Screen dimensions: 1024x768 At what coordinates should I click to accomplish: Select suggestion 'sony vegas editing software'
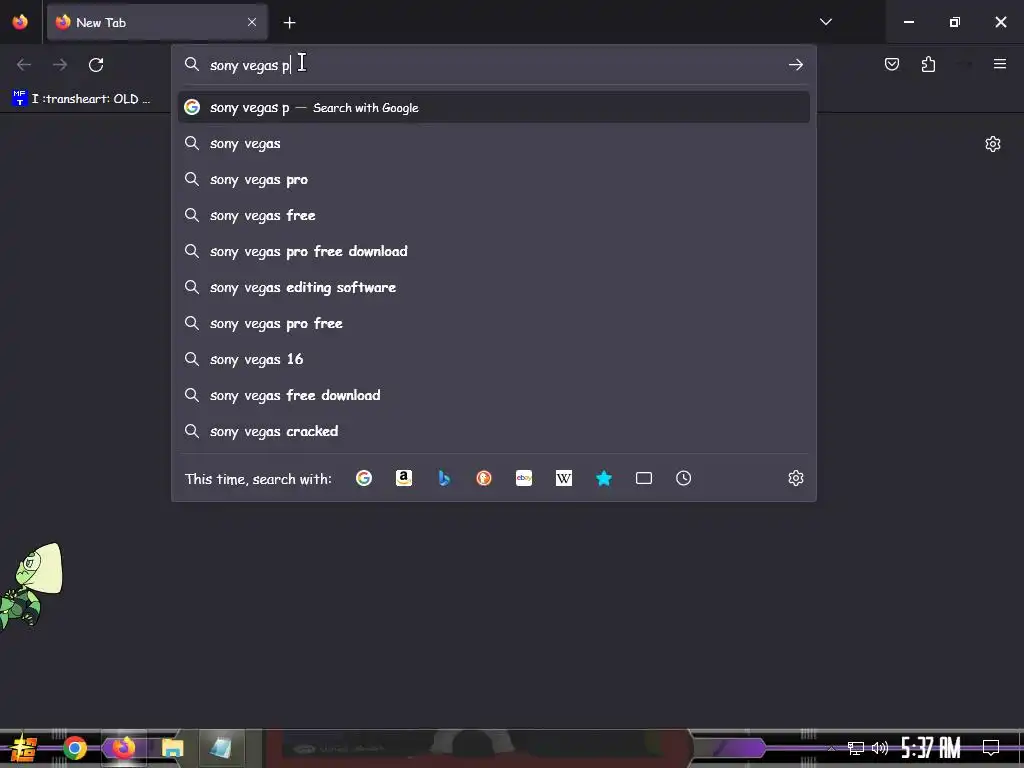pyautogui.click(x=494, y=287)
